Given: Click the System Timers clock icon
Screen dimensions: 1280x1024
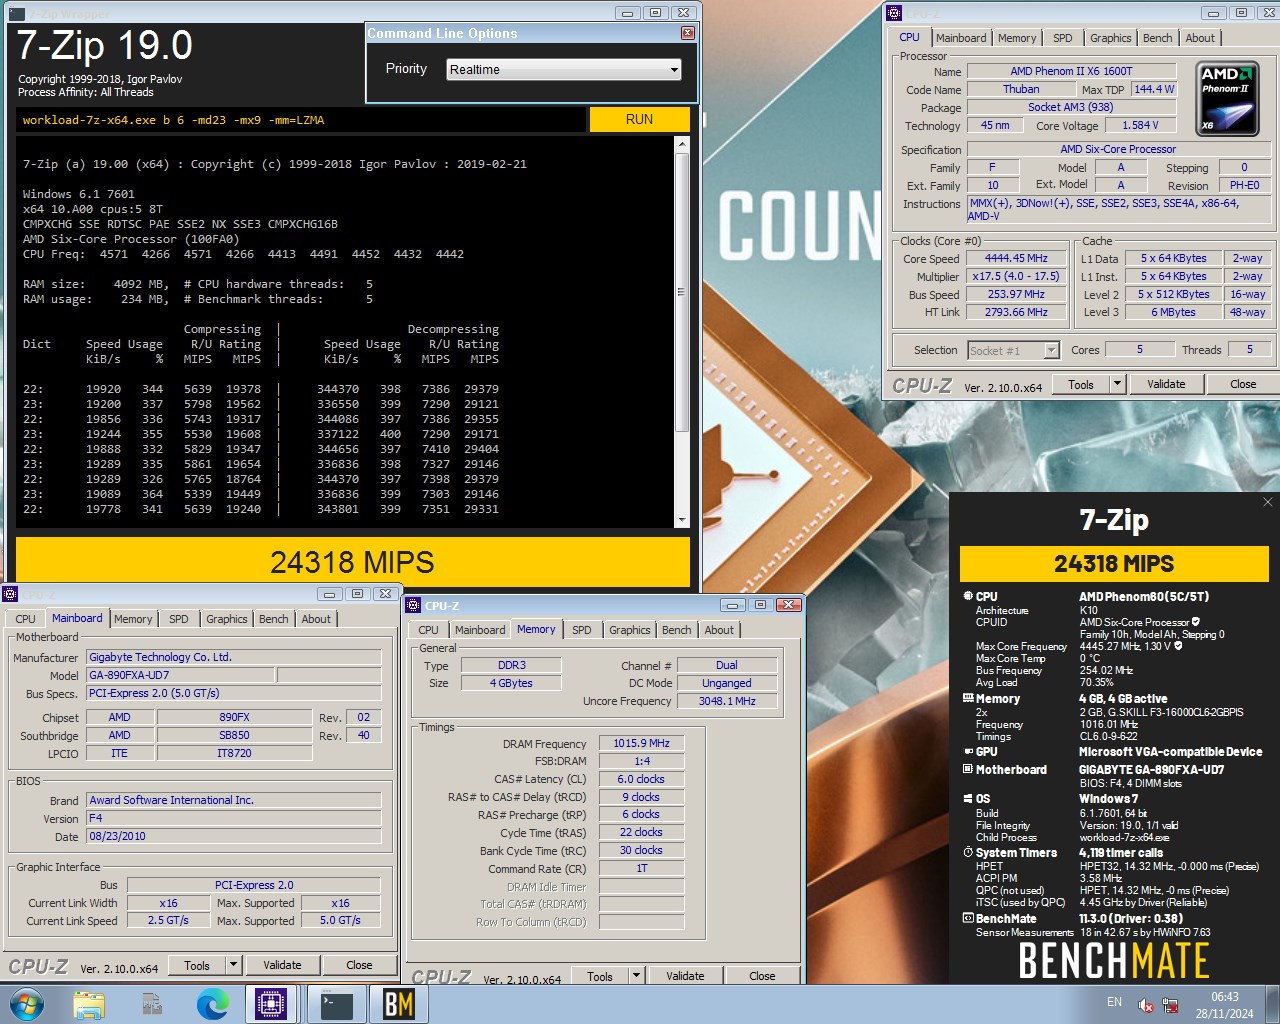Looking at the screenshot, I should (x=967, y=852).
